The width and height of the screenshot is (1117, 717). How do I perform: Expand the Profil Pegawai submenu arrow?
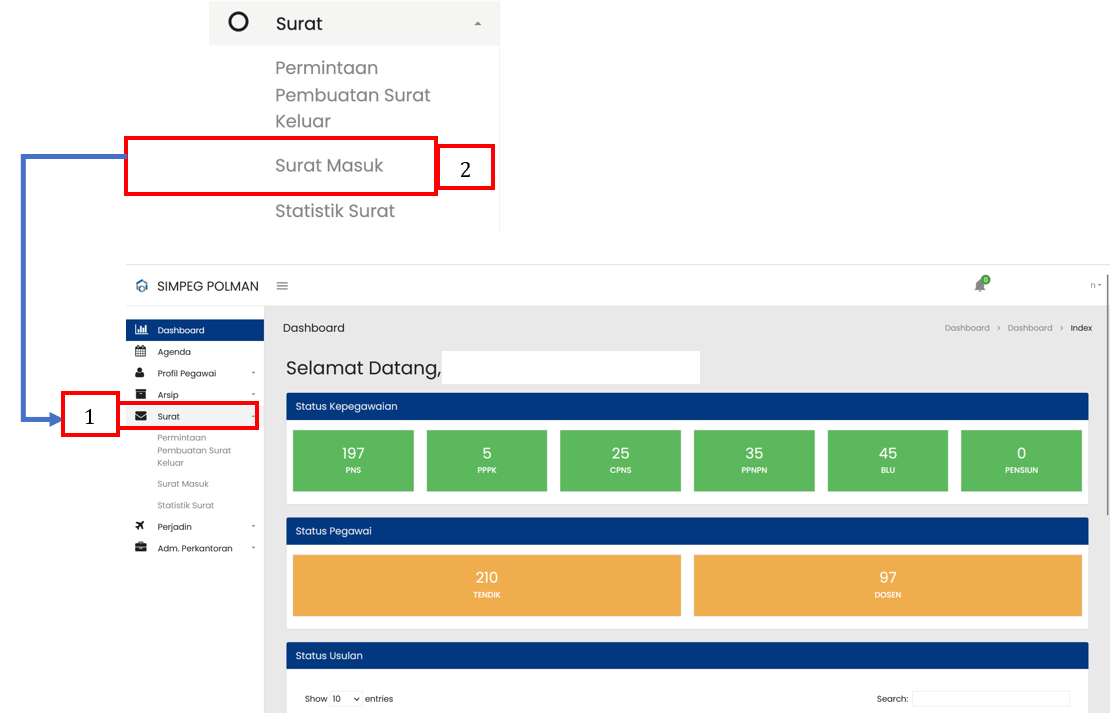pos(254,373)
